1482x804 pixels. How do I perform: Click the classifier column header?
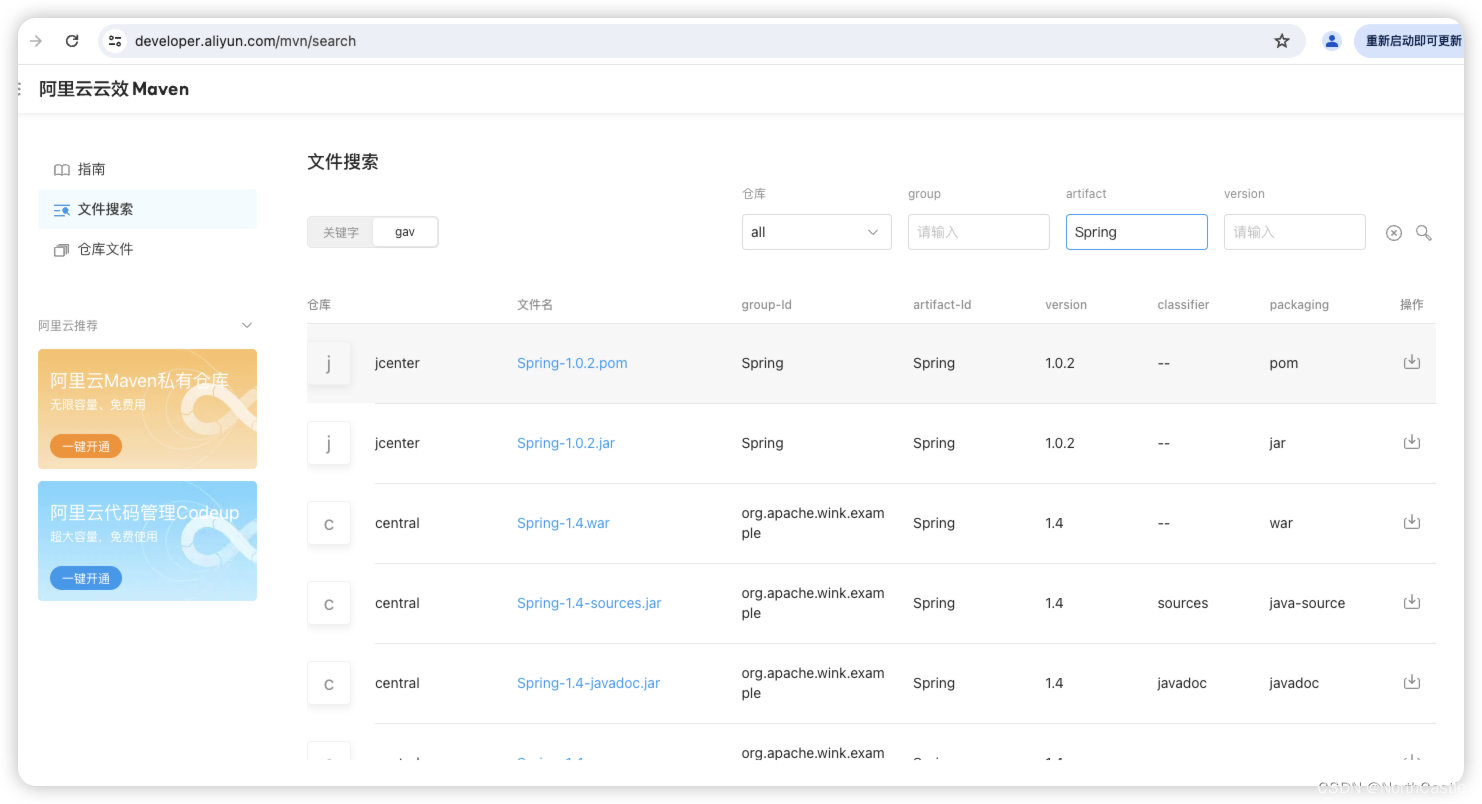click(1183, 305)
